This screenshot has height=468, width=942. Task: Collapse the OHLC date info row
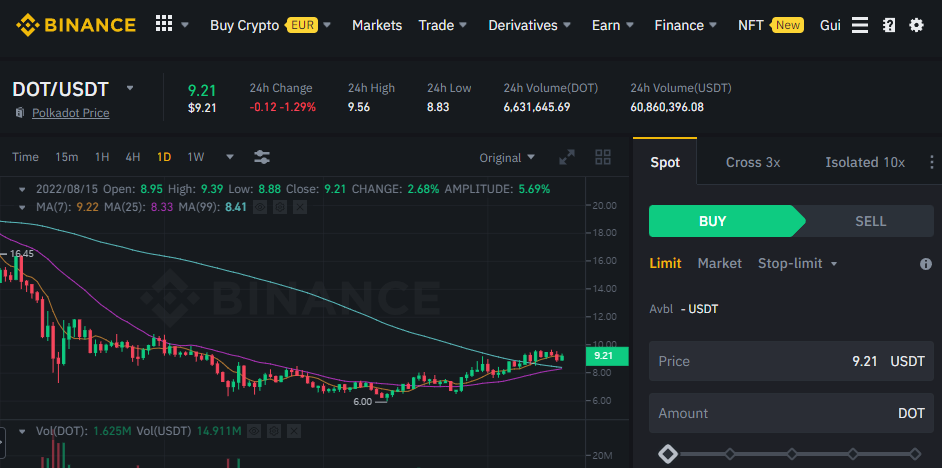pyautogui.click(x=22, y=189)
